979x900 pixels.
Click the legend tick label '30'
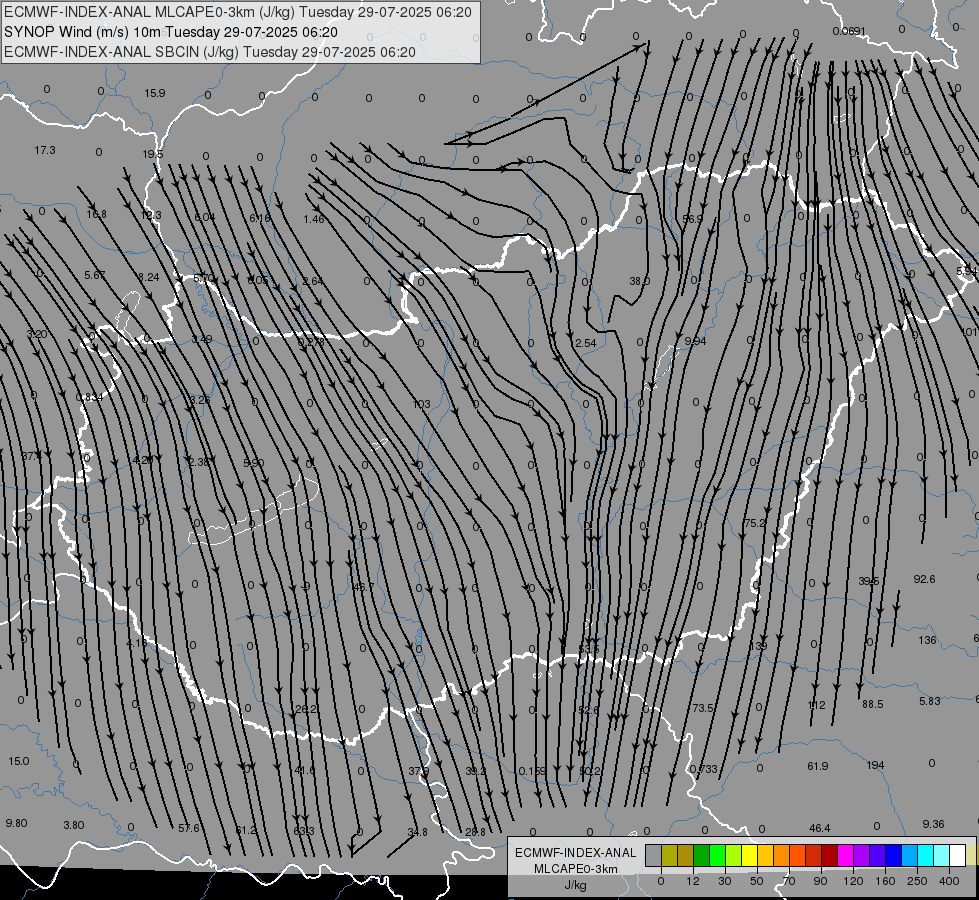tap(725, 881)
